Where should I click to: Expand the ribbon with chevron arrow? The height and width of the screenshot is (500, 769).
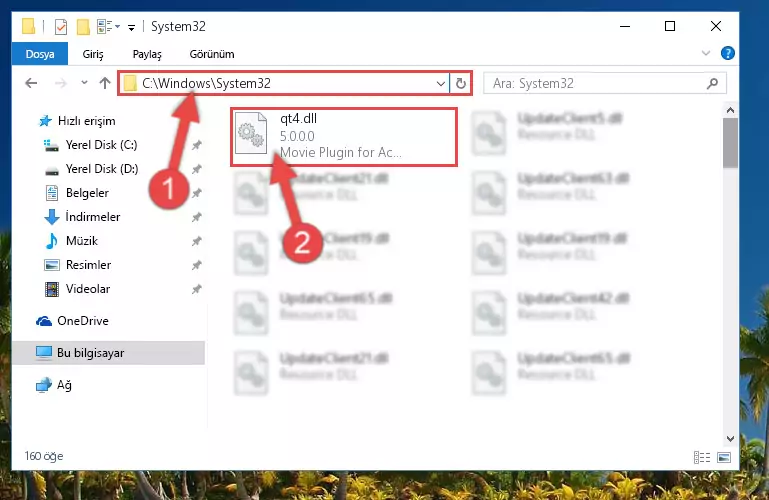coord(706,53)
